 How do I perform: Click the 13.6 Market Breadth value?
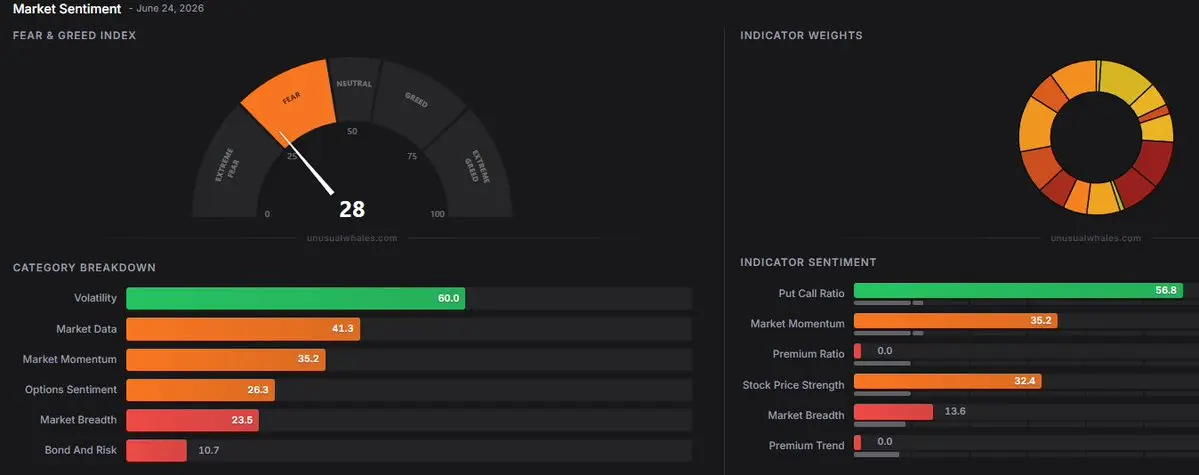coord(955,412)
